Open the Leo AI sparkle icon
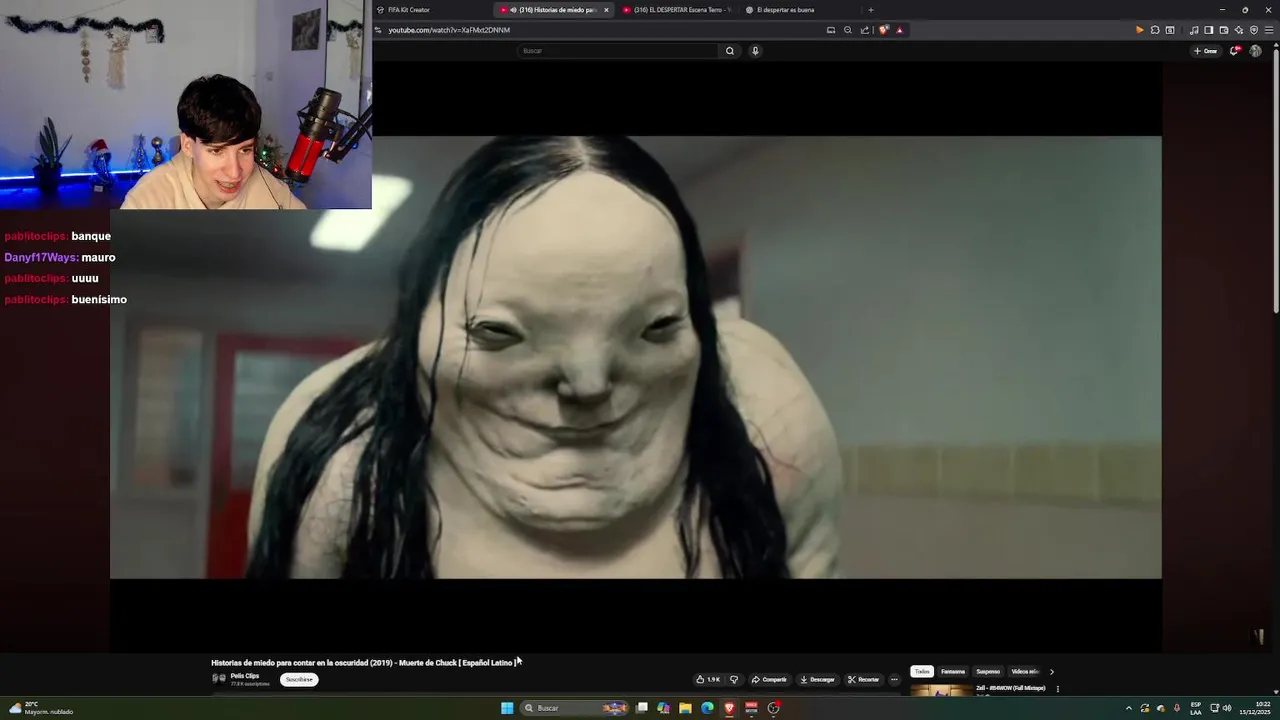Screen dimensions: 1280x720 [1239, 30]
